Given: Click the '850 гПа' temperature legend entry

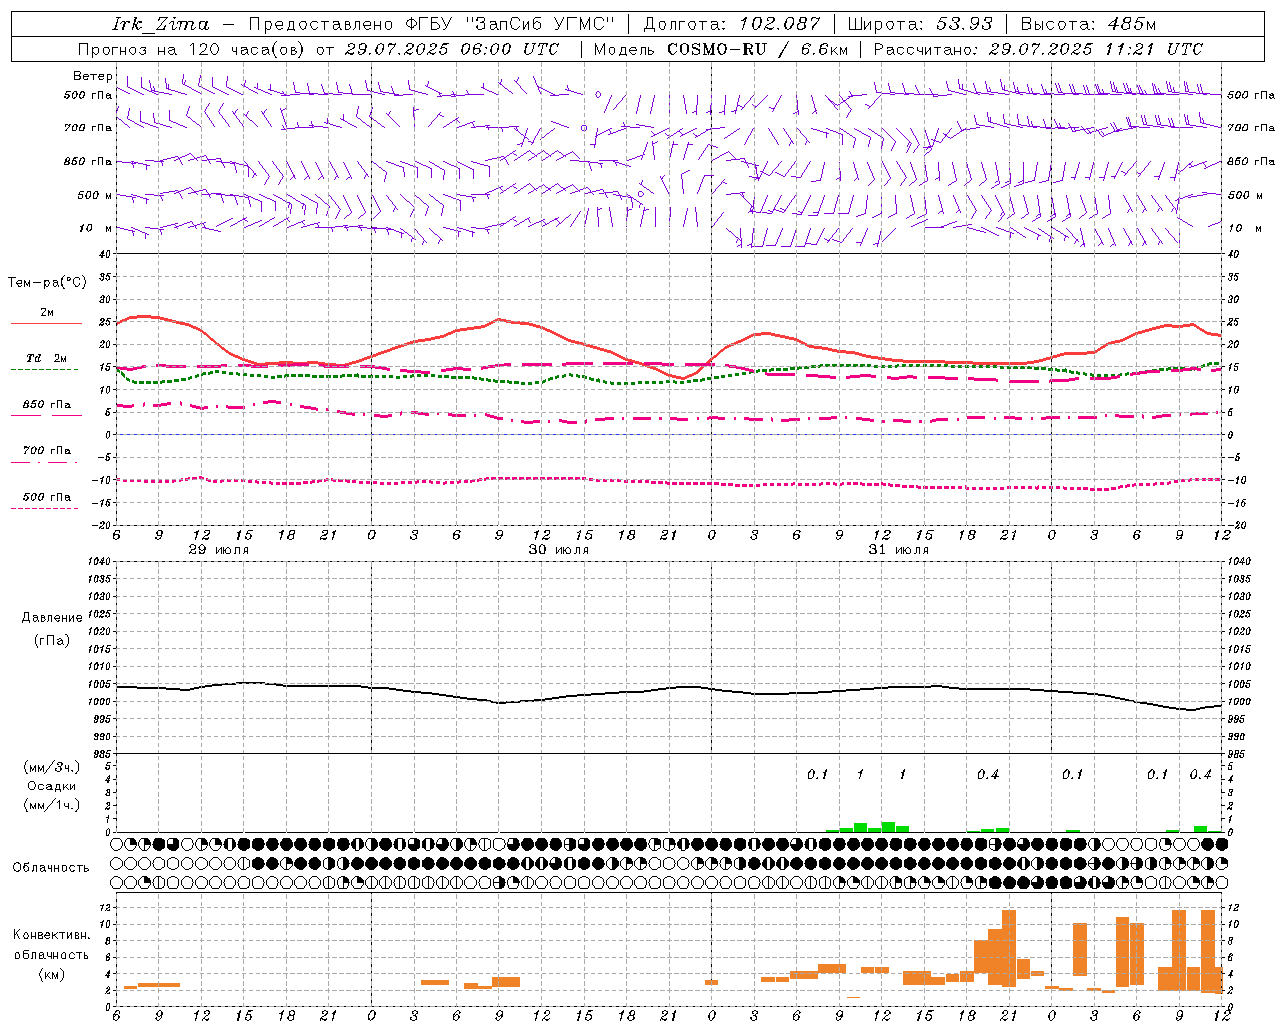Looking at the screenshot, I should [x=46, y=404].
